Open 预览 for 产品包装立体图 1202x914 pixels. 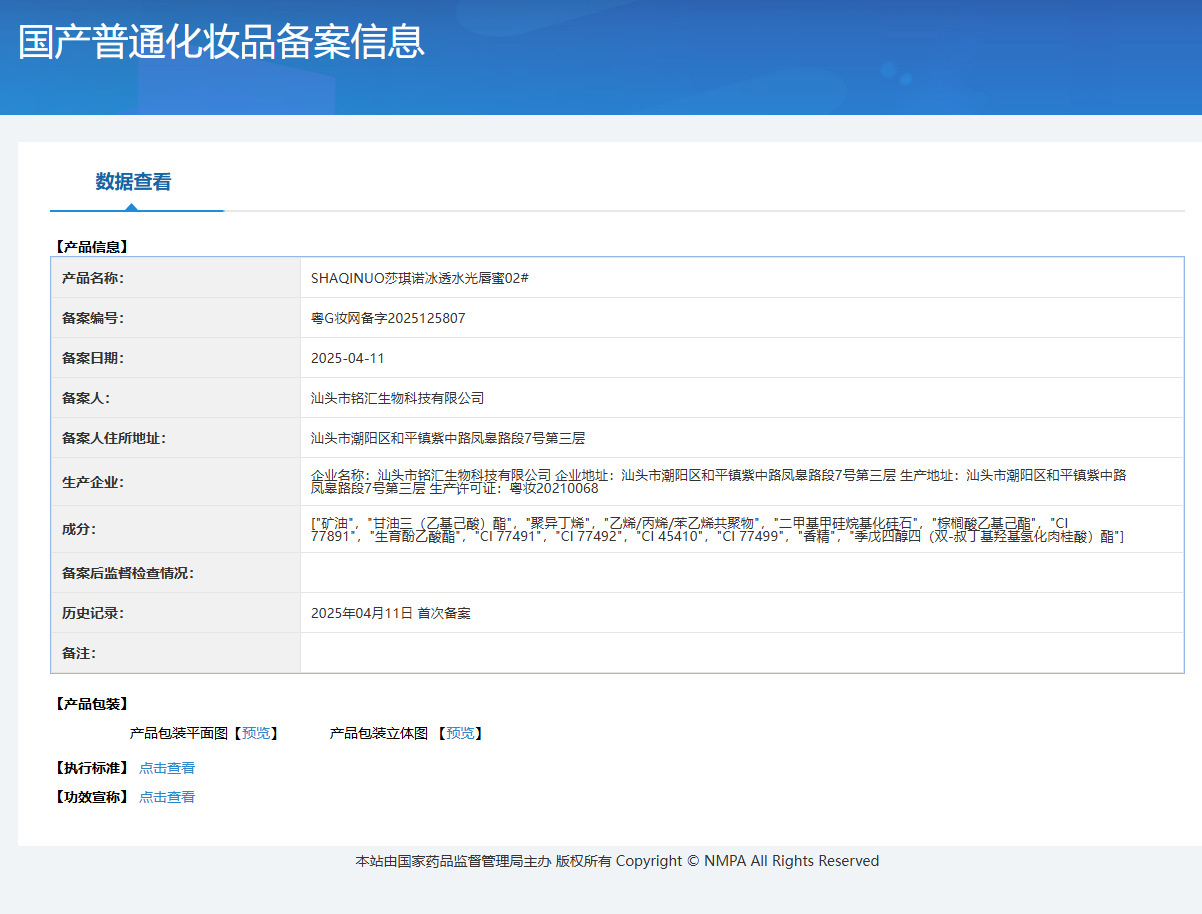tap(460, 733)
